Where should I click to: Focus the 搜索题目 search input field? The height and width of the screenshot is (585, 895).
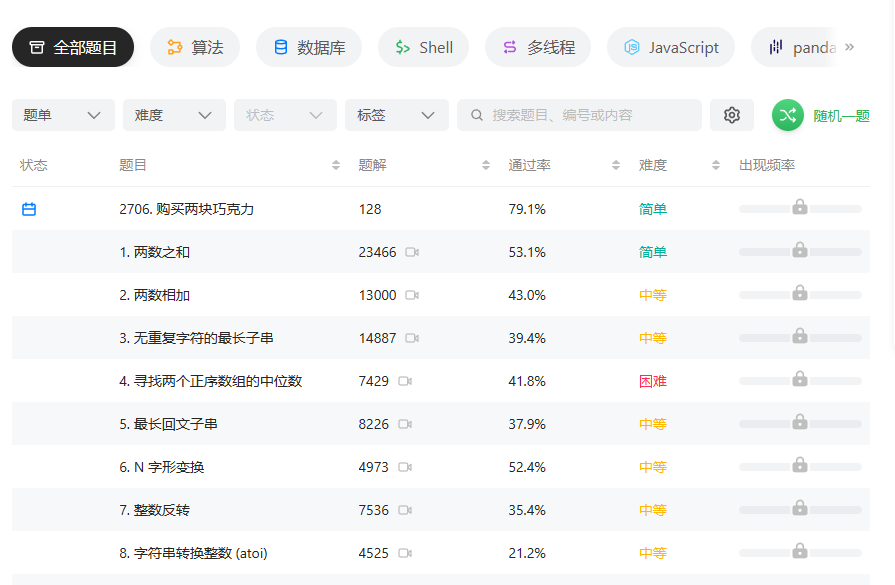click(590, 115)
